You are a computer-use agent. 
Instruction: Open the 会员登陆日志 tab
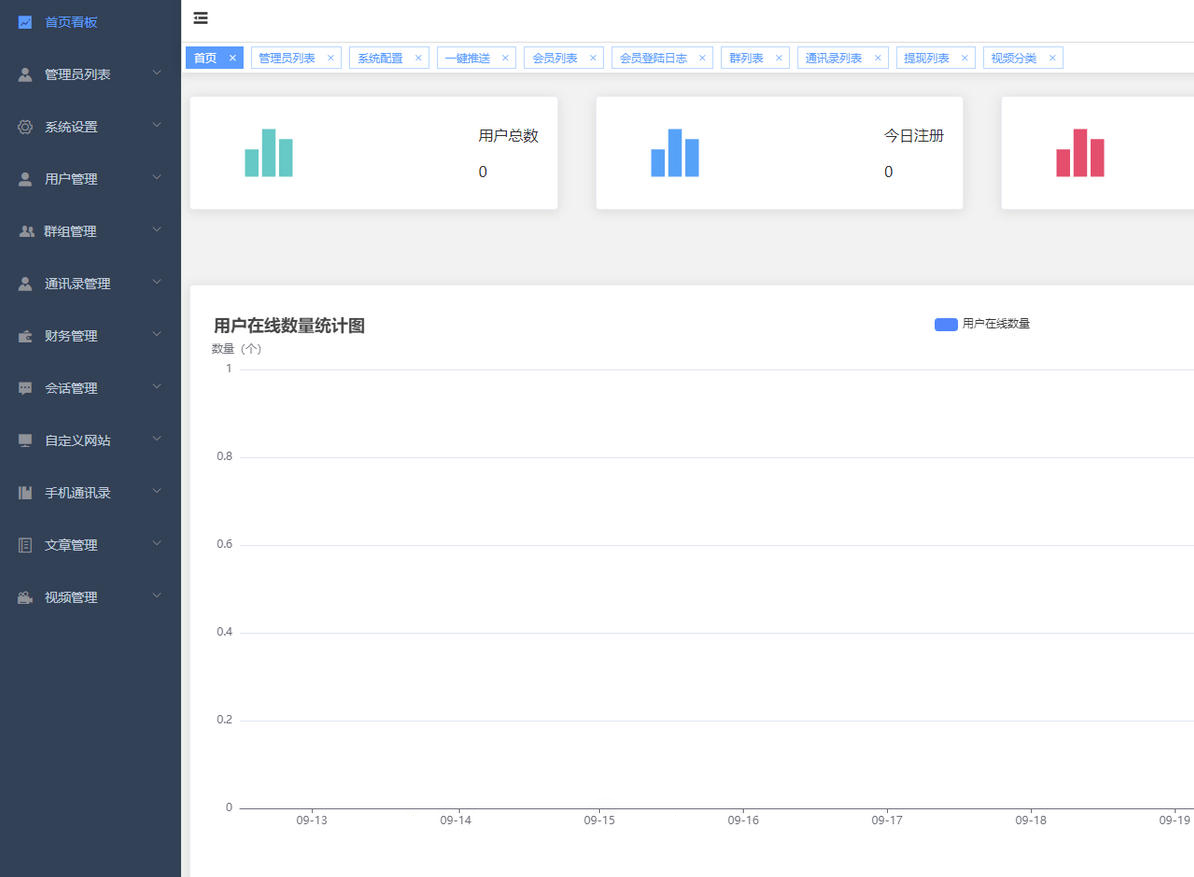653,58
